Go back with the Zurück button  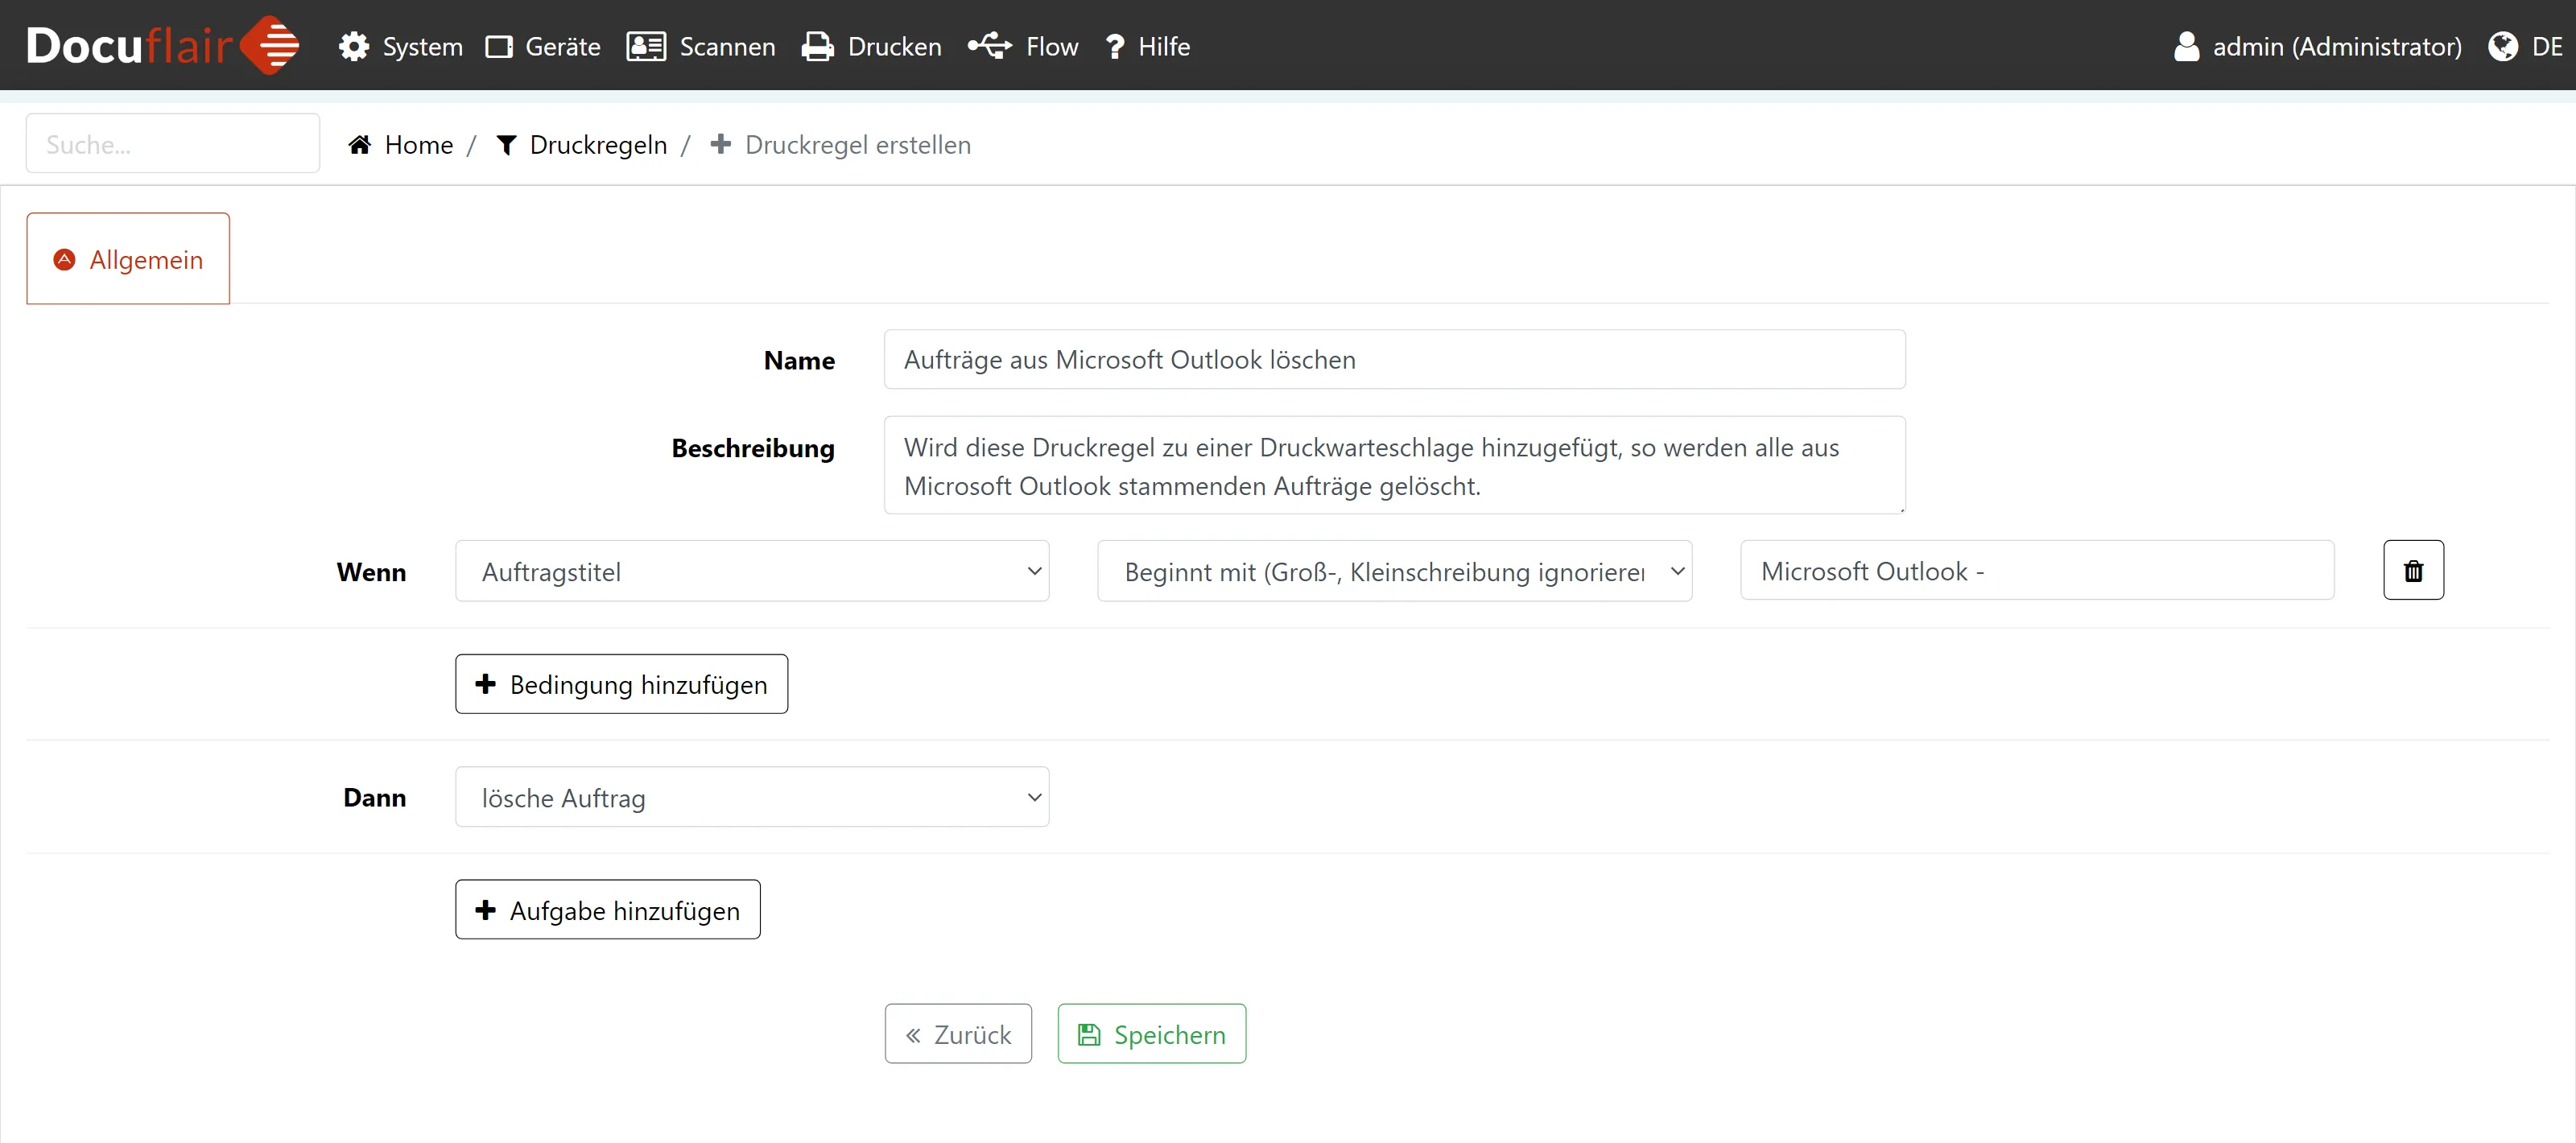point(957,1035)
